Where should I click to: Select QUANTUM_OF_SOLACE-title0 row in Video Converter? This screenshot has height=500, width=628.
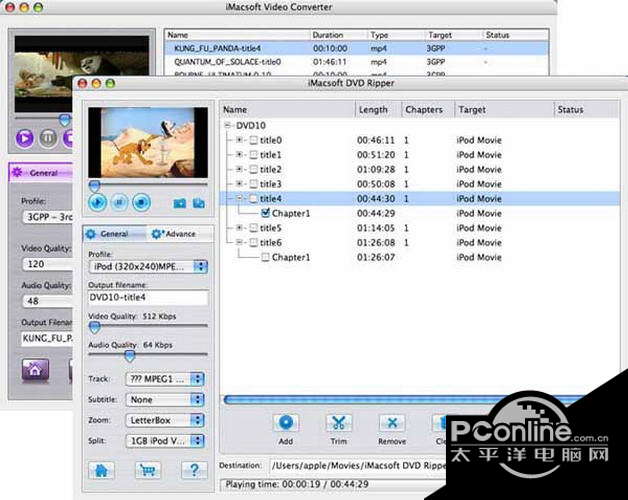click(356, 62)
